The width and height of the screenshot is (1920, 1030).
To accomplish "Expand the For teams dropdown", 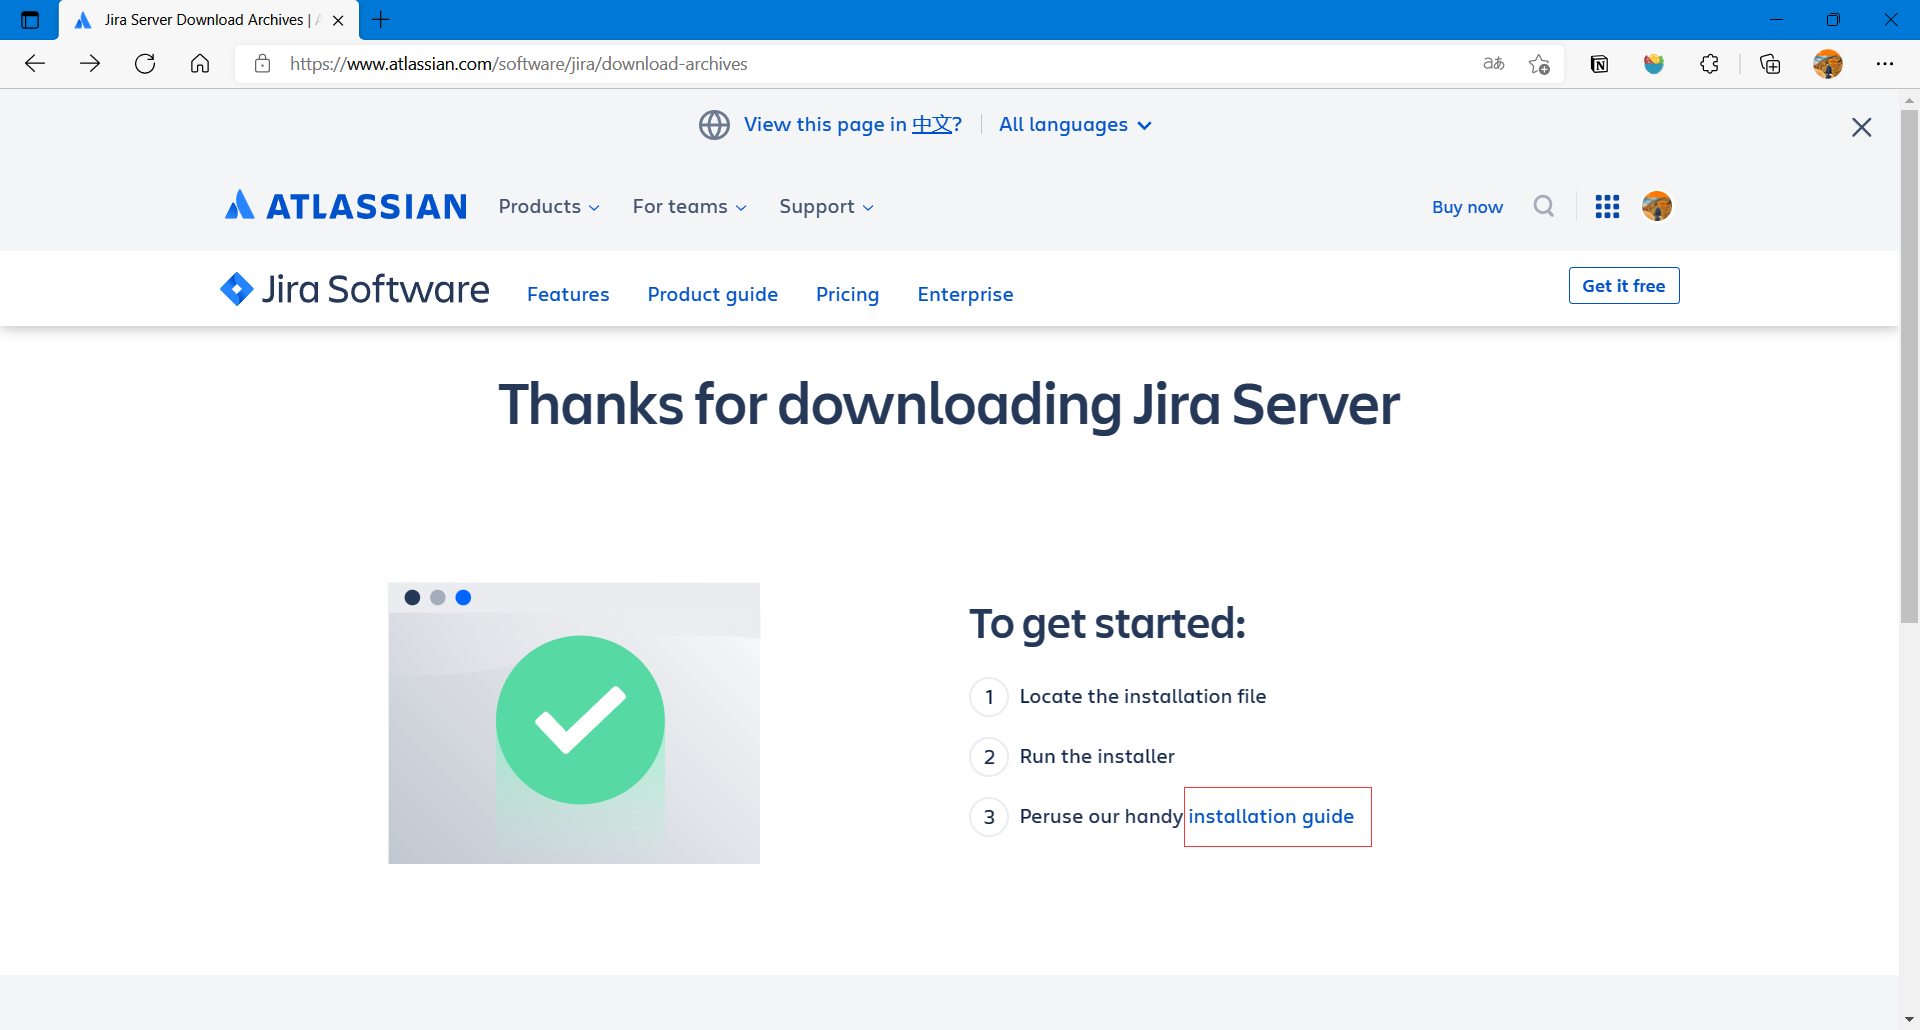I will click(689, 206).
